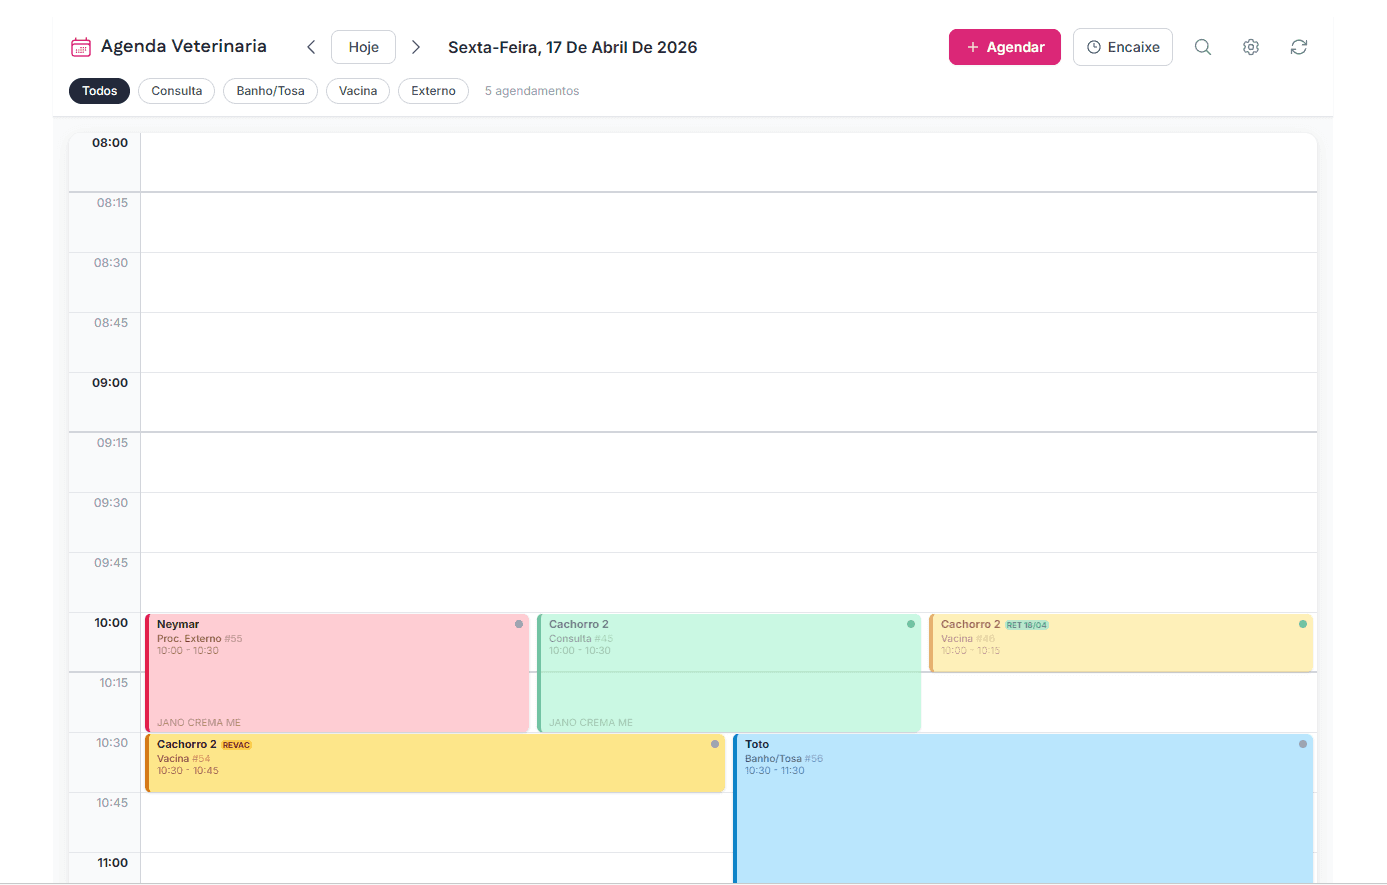Click Vacina #46 text on RET card
1387x885 pixels.
coord(968,639)
